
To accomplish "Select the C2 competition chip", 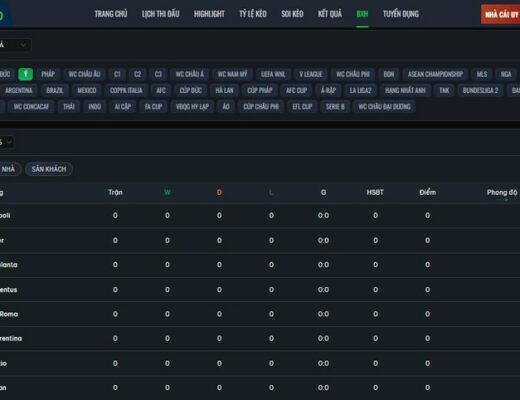I will pos(138,74).
